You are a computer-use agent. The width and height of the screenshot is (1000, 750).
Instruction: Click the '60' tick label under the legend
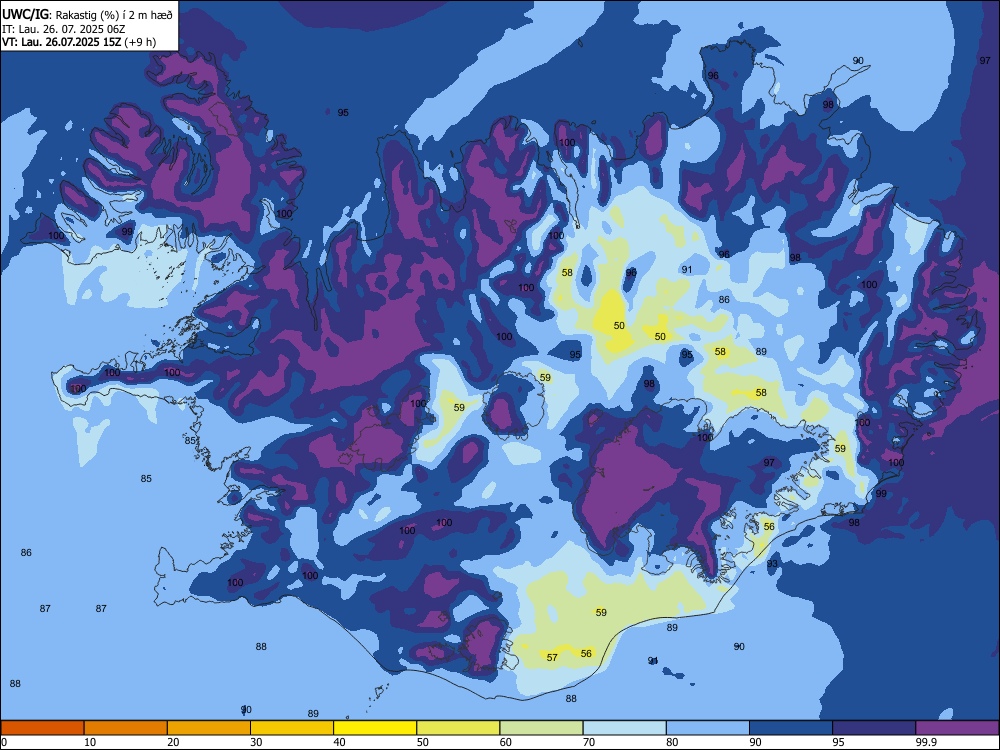tap(506, 742)
